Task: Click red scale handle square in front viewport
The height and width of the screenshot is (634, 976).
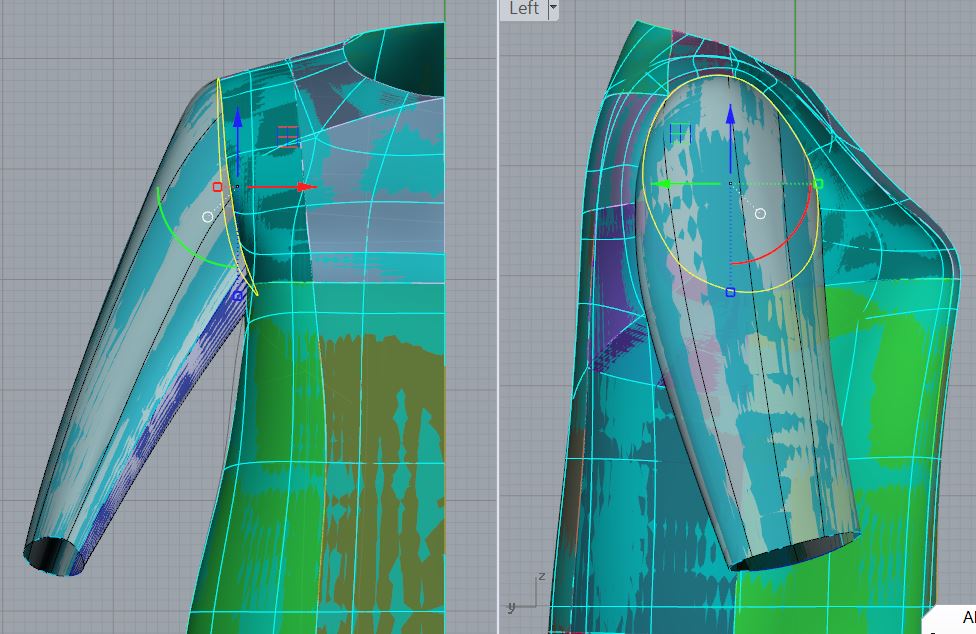Action: (217, 187)
